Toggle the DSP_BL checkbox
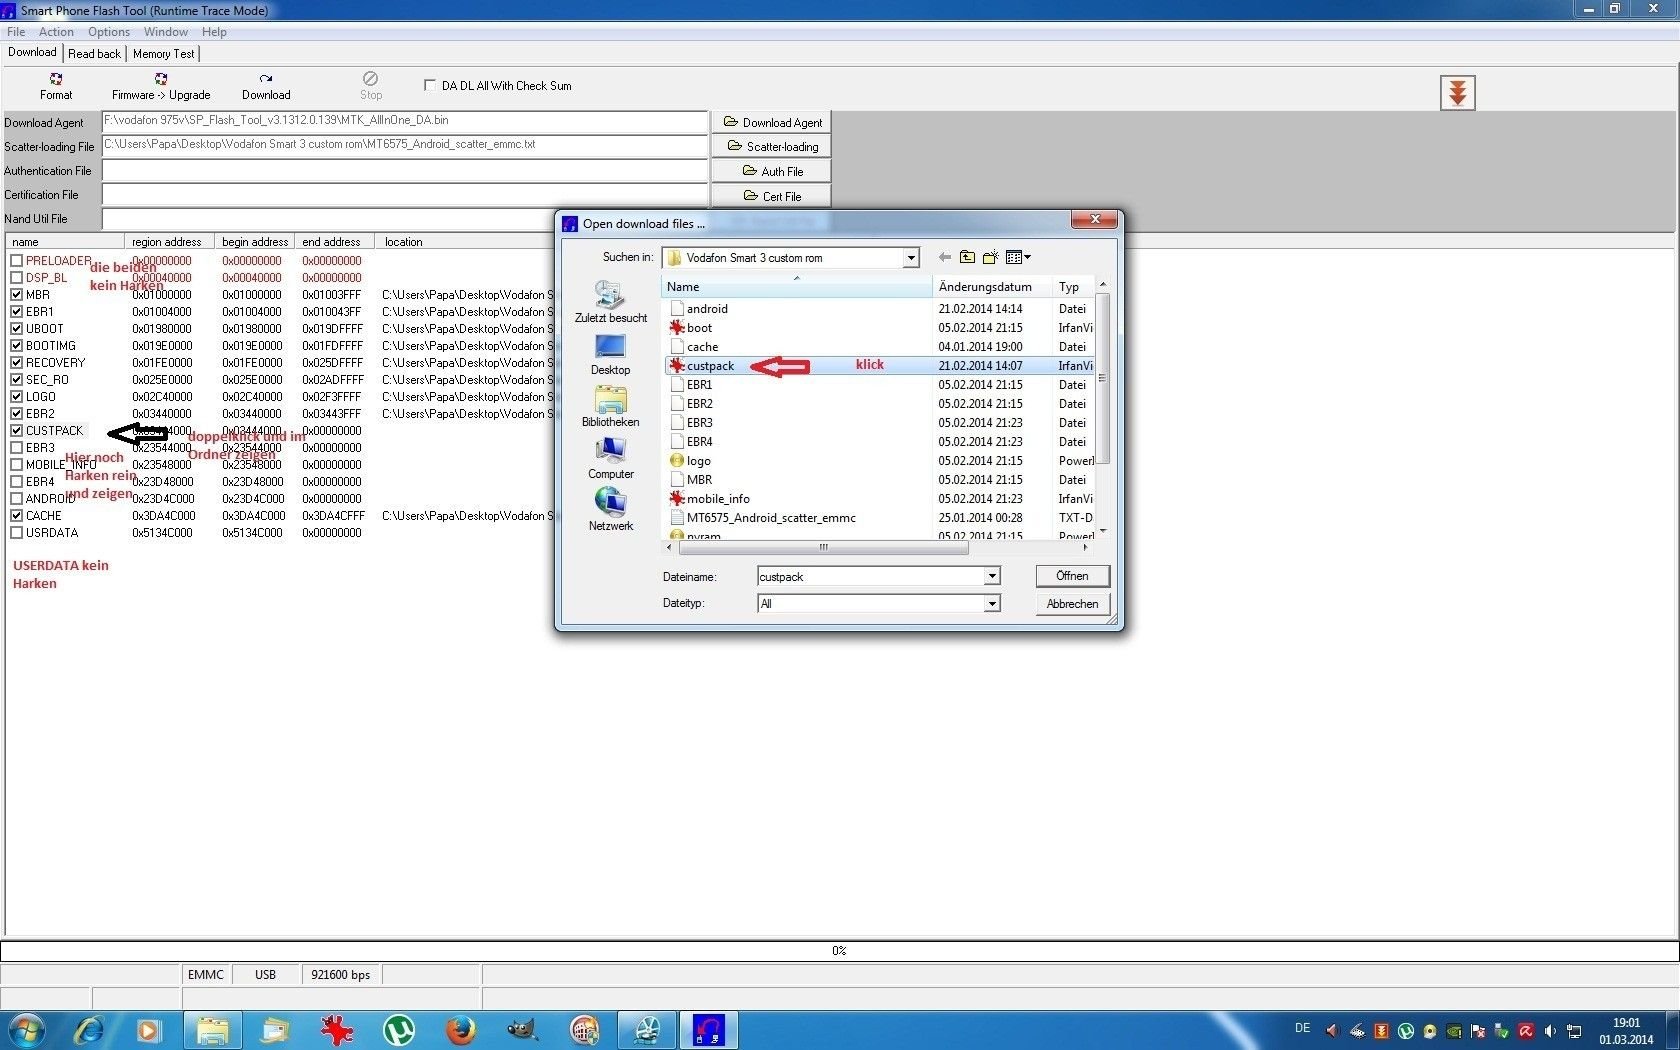The height and width of the screenshot is (1050, 1680). (x=16, y=278)
